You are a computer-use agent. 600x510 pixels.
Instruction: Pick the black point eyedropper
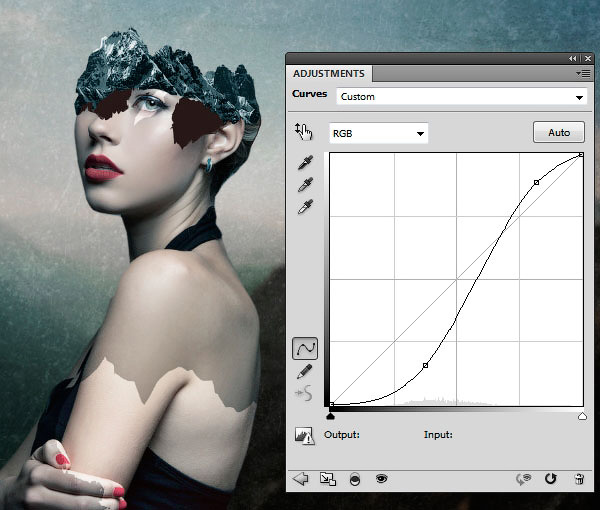tap(305, 162)
